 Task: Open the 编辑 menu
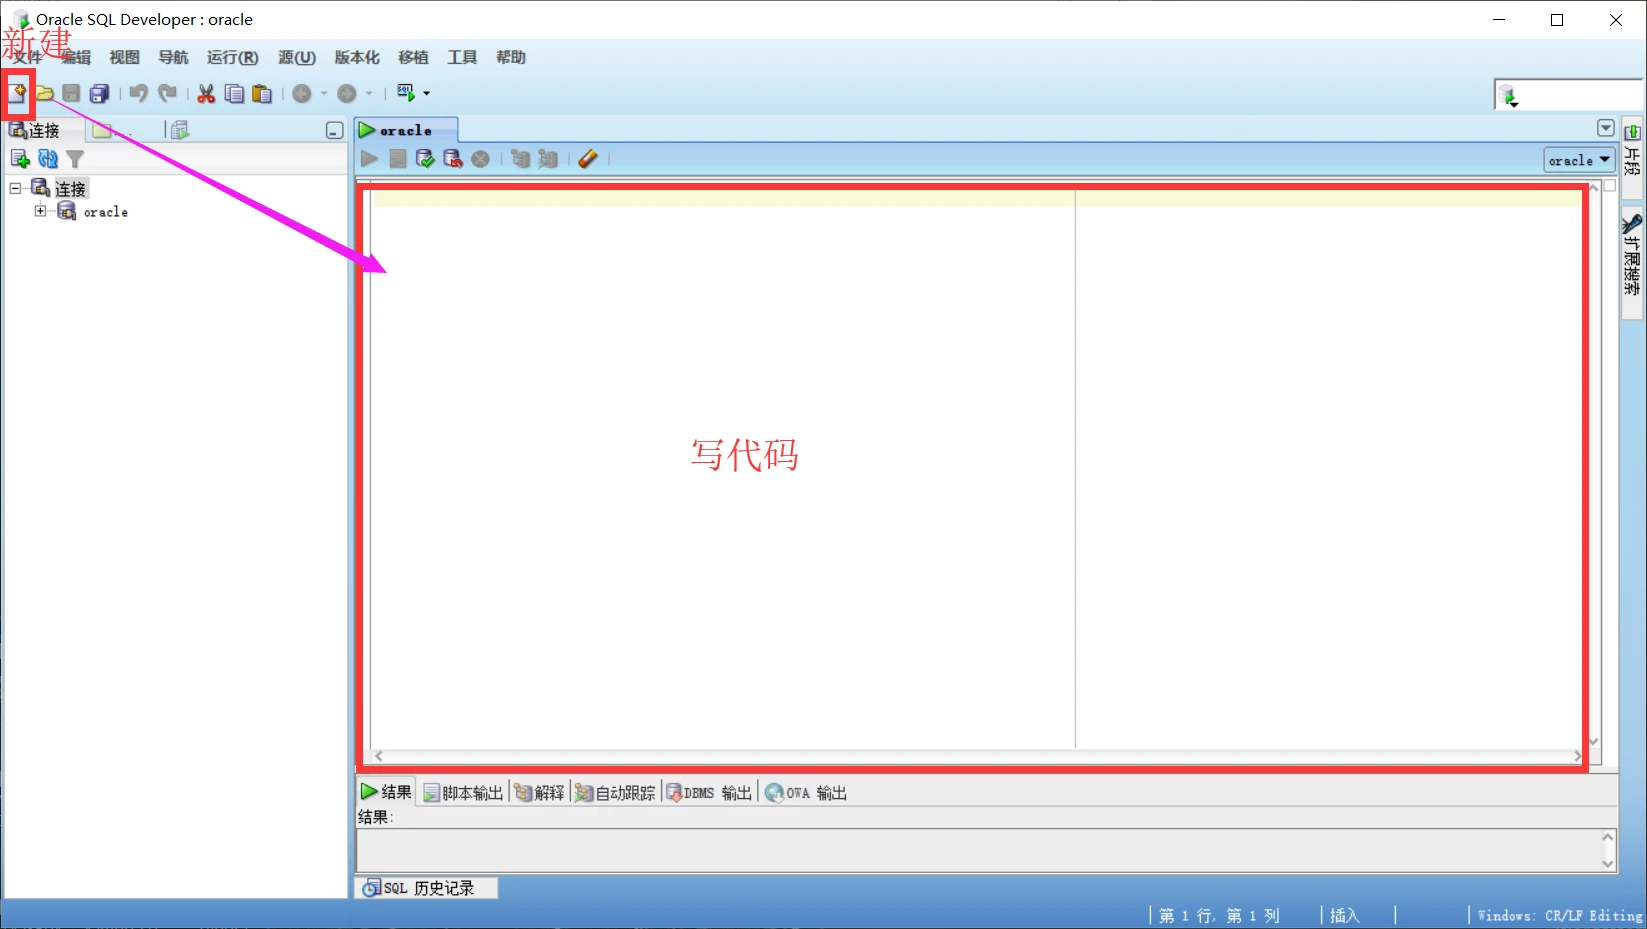coord(76,57)
